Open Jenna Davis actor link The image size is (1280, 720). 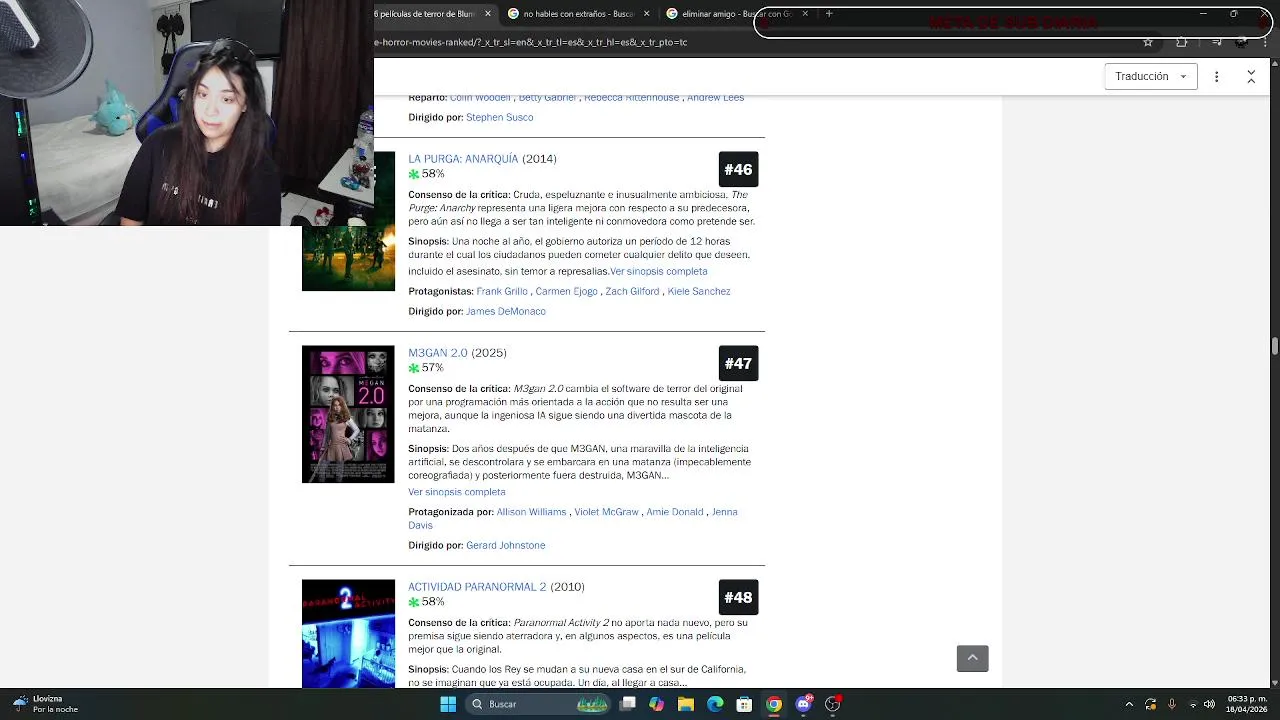point(573,518)
